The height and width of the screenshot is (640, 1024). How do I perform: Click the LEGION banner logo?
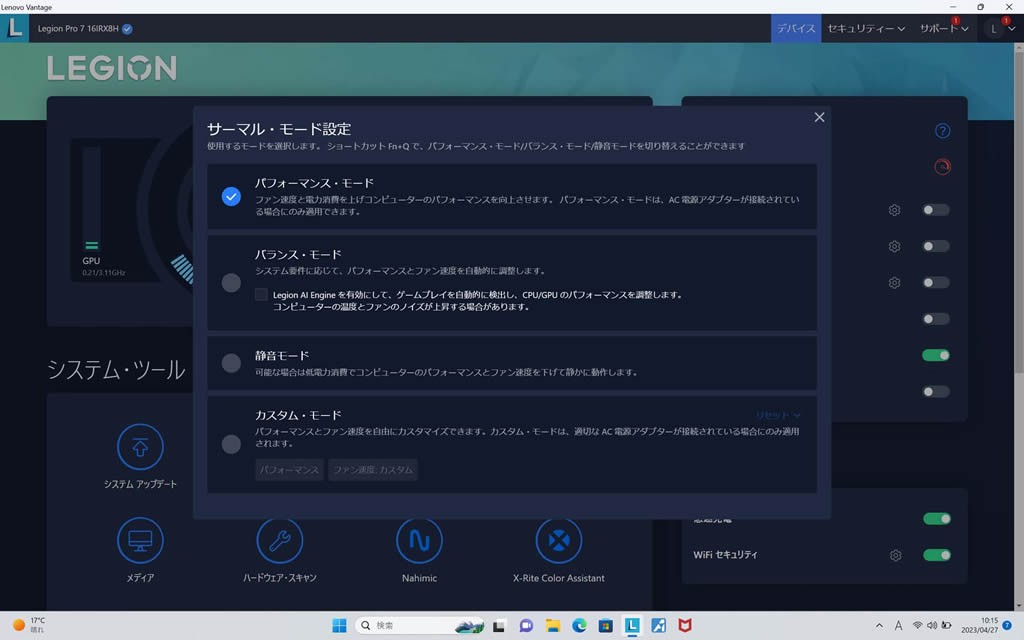click(112, 68)
